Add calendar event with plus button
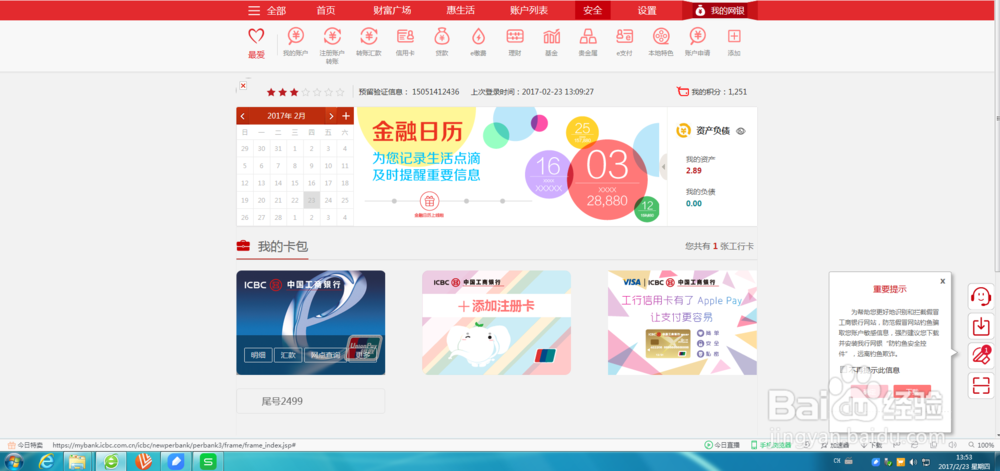 point(346,116)
